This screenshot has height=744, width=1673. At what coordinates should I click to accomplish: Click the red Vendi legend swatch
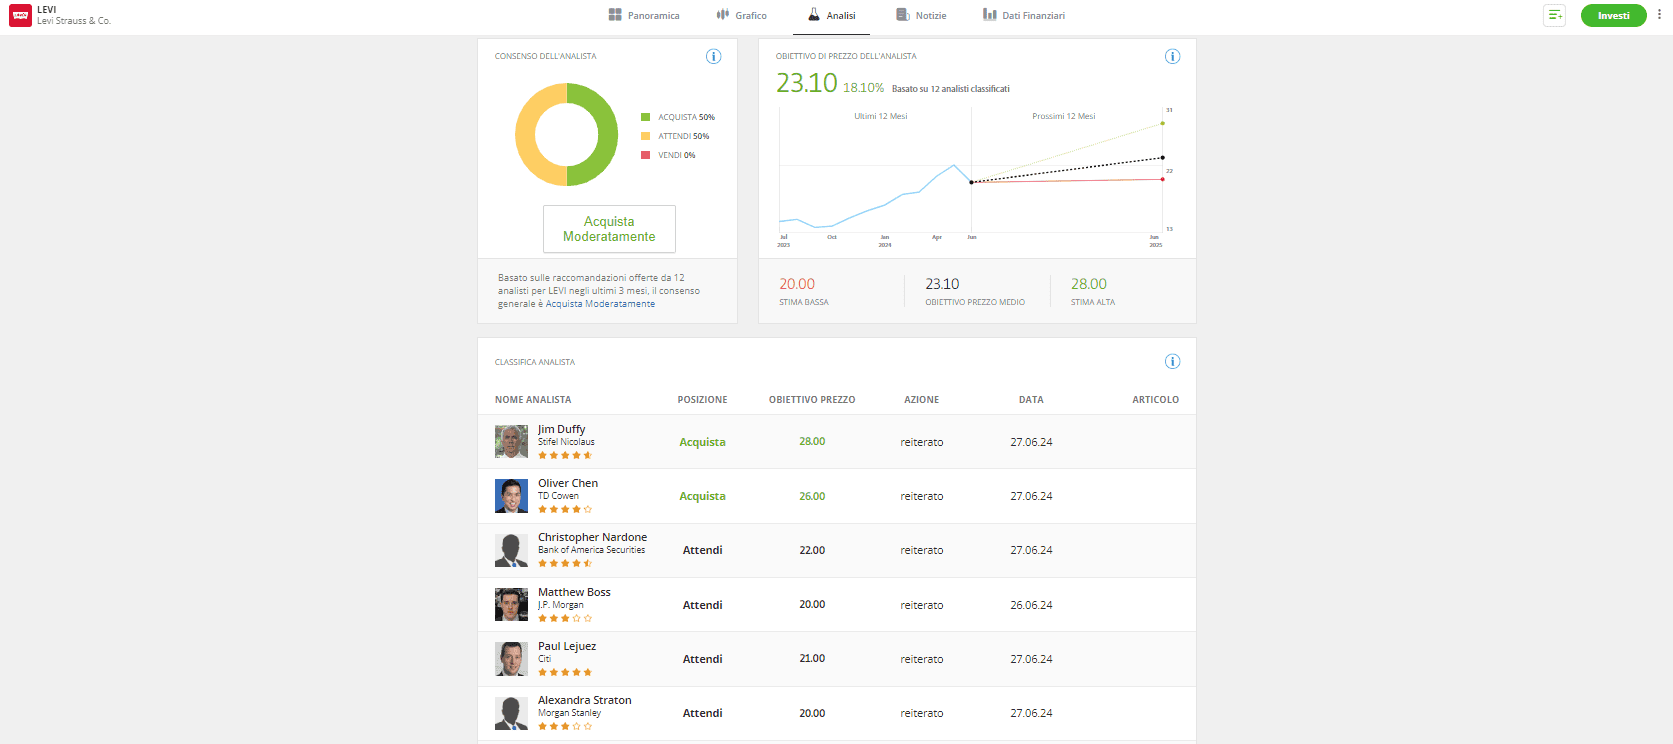click(x=646, y=155)
